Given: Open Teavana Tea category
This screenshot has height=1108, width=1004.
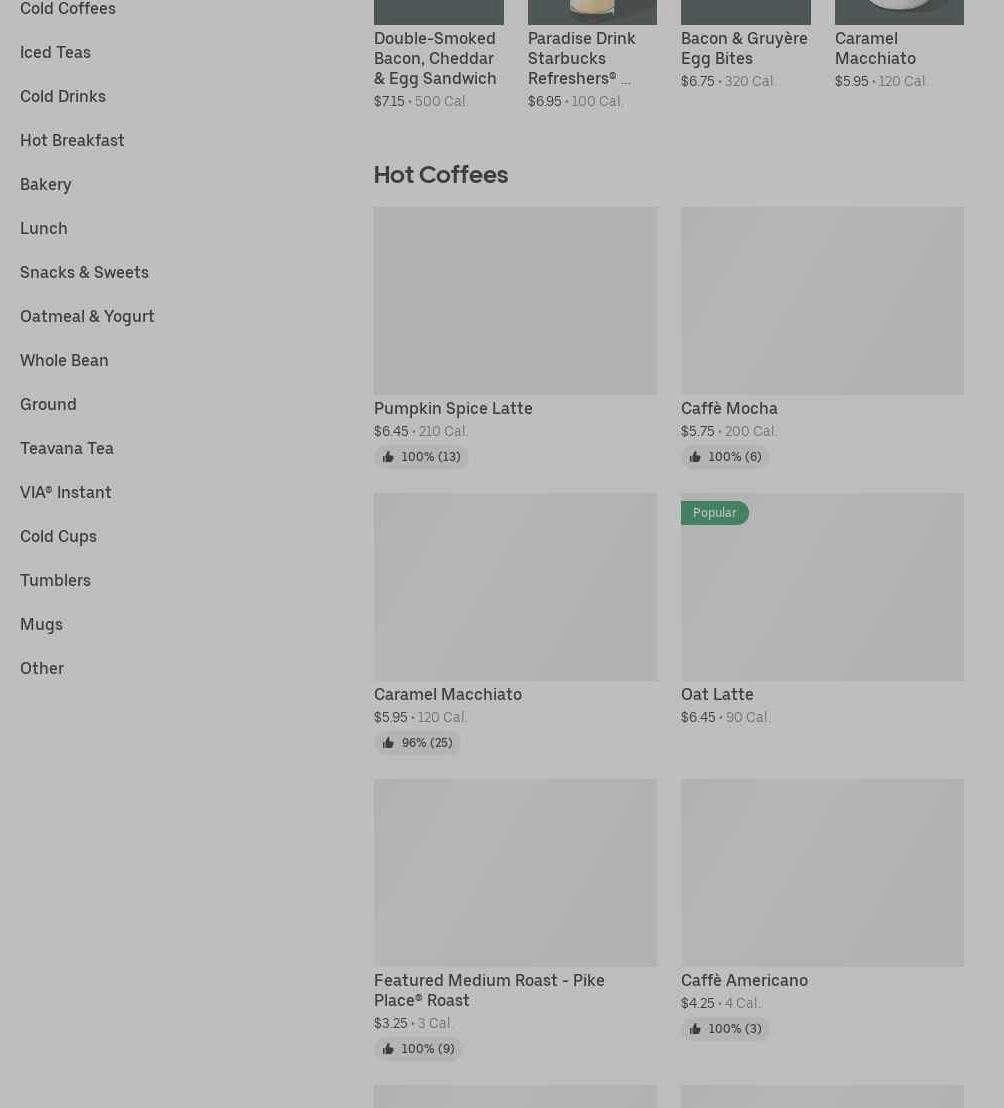Looking at the screenshot, I should click(x=67, y=448).
